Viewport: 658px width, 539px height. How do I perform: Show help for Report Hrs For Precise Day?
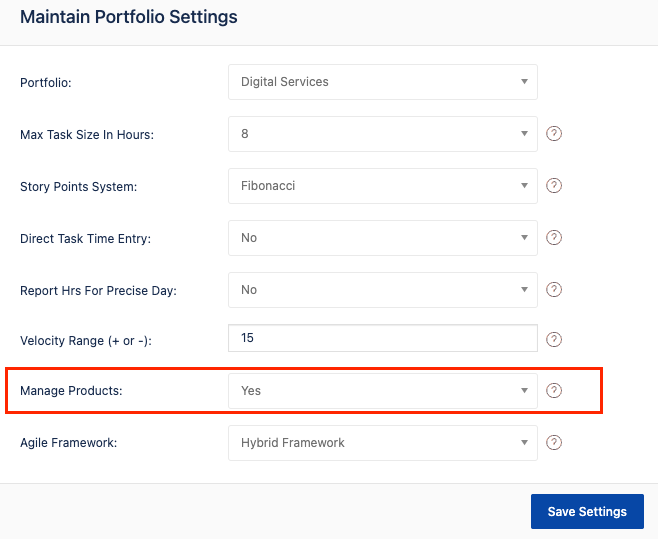tap(554, 290)
